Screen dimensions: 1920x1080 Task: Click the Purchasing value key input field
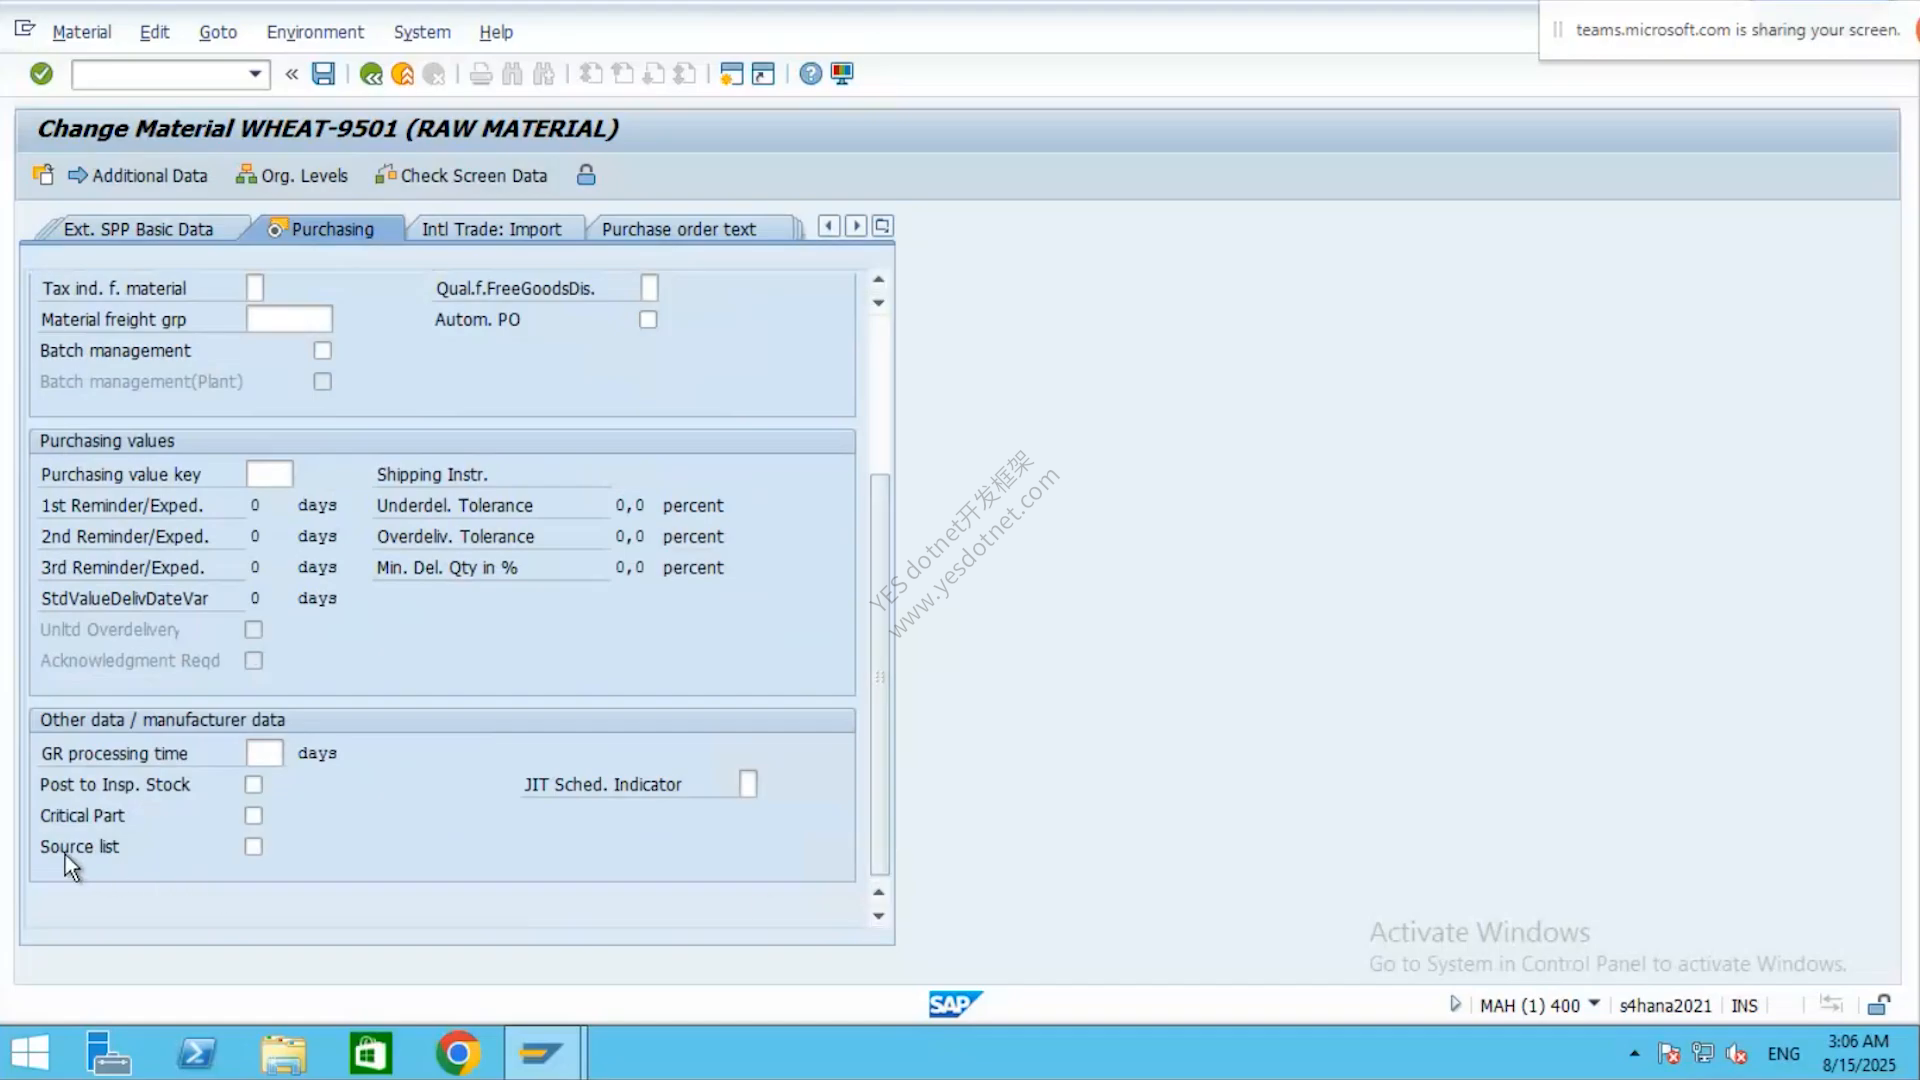270,474
